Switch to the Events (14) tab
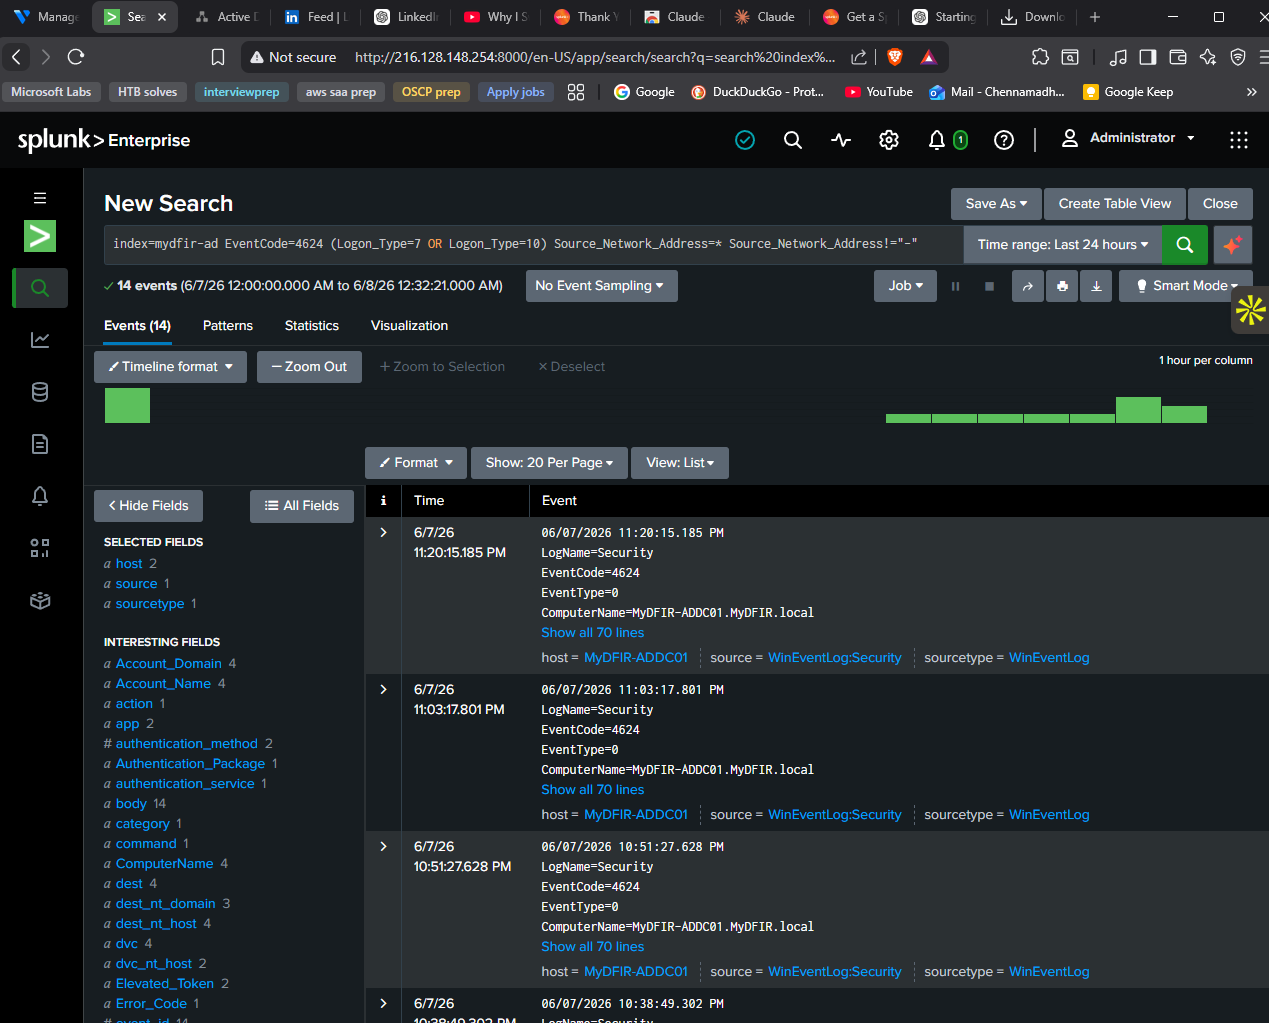 click(x=137, y=326)
